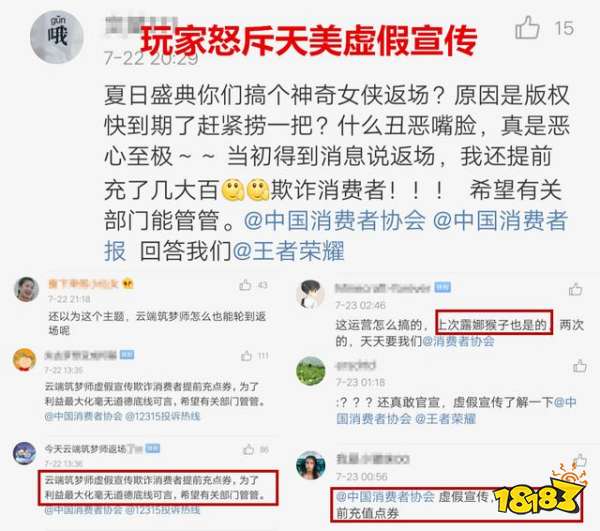The height and width of the screenshot is (531, 600).
Task: Open the avatar beside 今天云端筑梦师返场了
Action: (24, 453)
